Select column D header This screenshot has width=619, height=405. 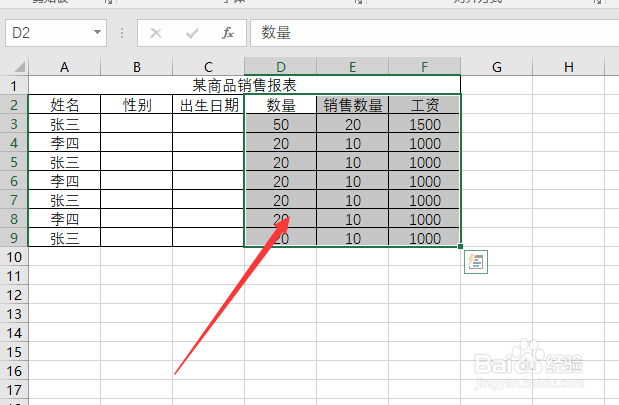(x=281, y=66)
